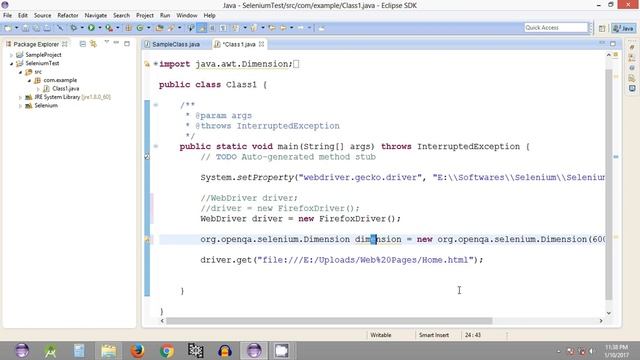Select com.example package in tree
This screenshot has height=360, width=640.
[60, 80]
